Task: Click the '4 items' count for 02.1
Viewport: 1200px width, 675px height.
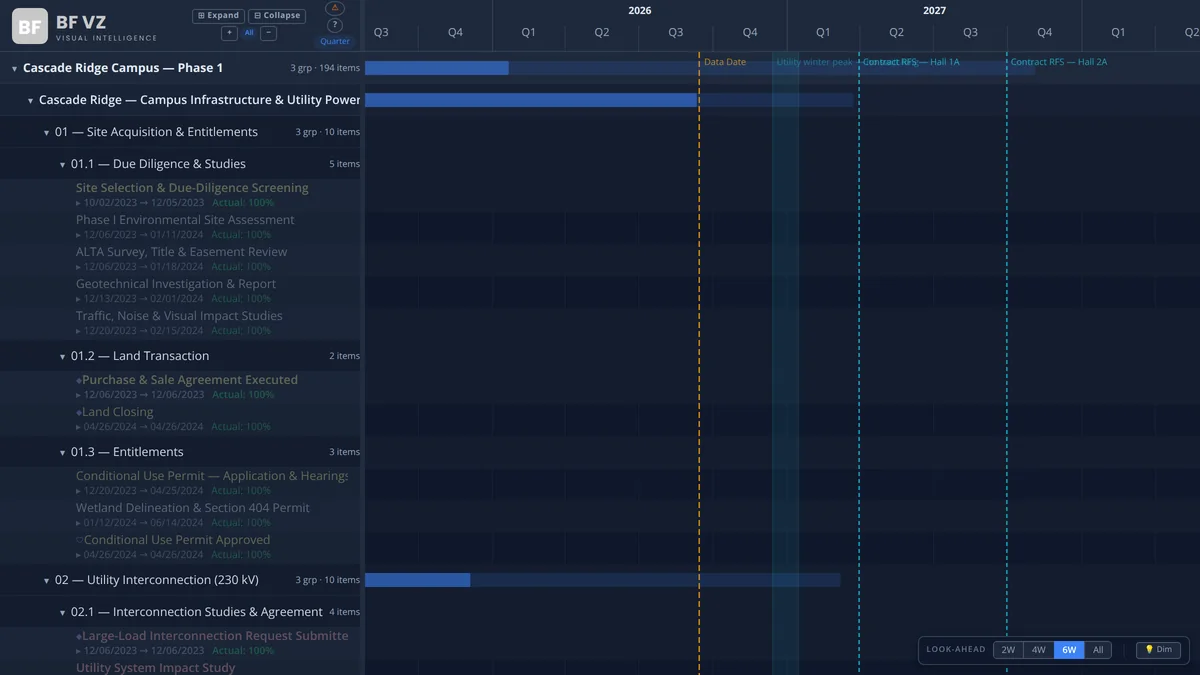Action: tap(344, 612)
